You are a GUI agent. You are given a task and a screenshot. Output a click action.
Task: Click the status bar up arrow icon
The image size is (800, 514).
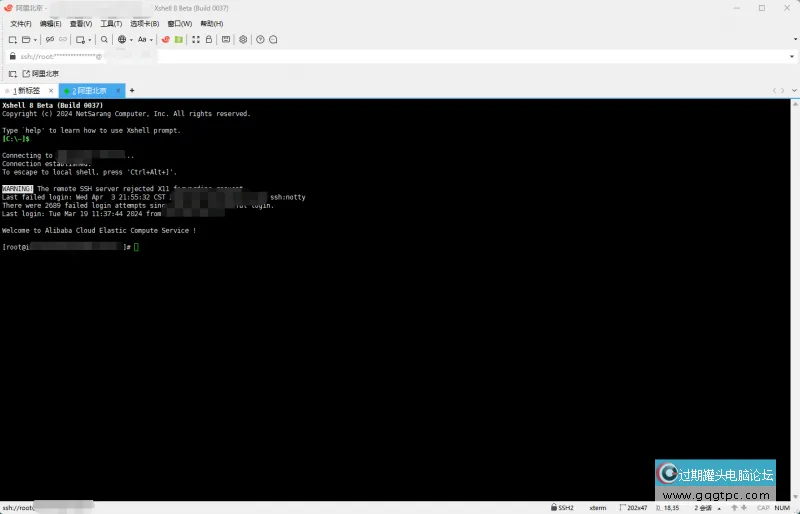click(x=734, y=508)
